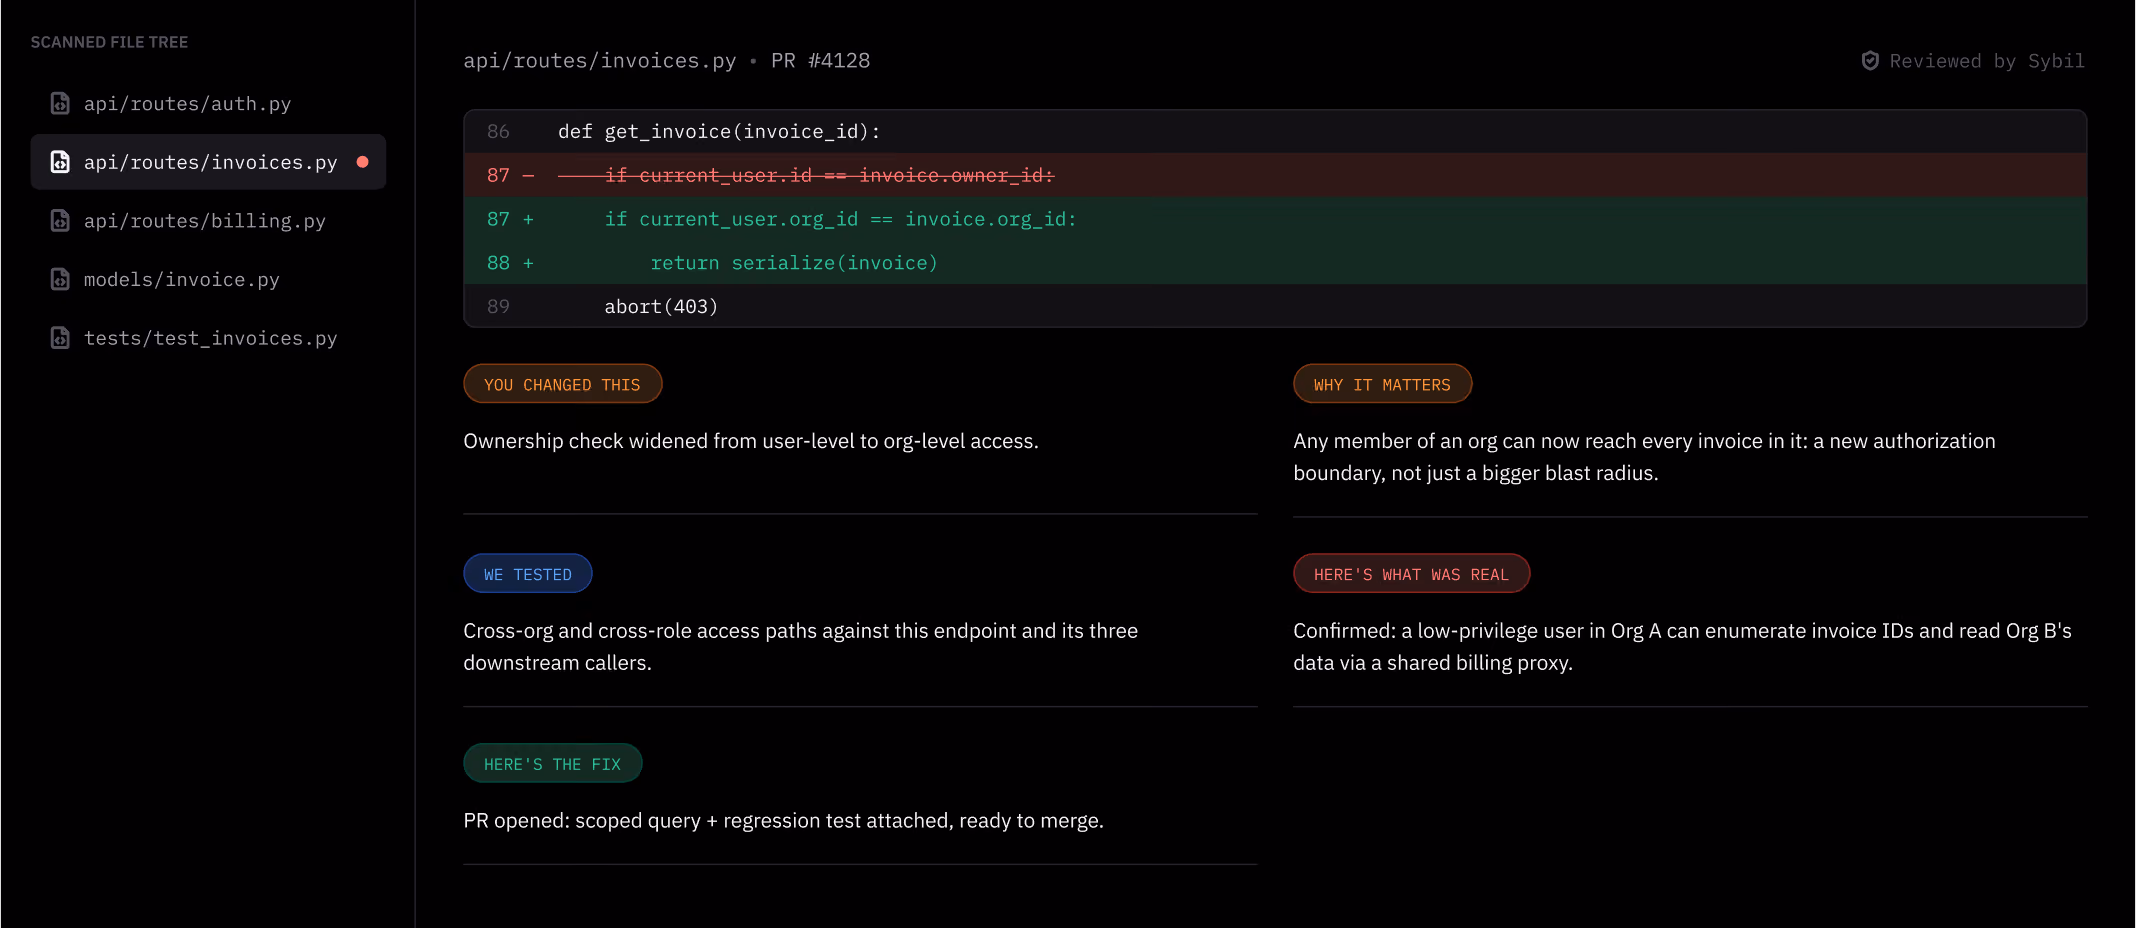Screen dimensions: 2136x928
Task: Click the WHY IT MATTERS badge
Action: tap(1382, 384)
